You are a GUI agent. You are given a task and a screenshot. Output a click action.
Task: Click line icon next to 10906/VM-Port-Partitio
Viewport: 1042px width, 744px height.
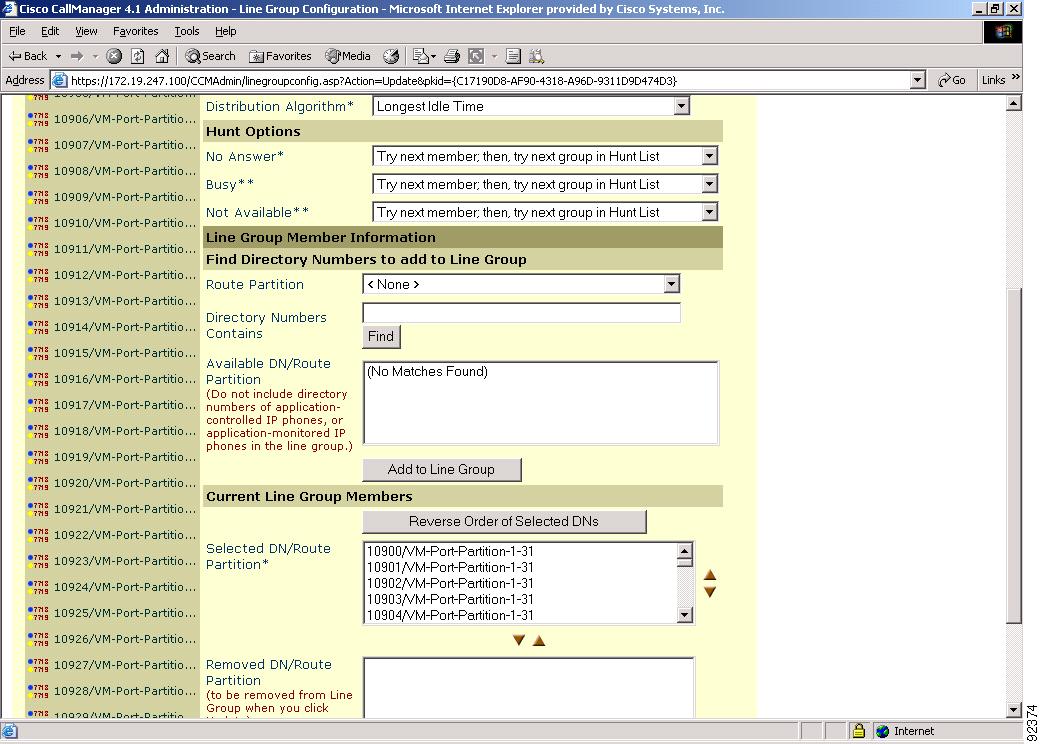[x=39, y=119]
